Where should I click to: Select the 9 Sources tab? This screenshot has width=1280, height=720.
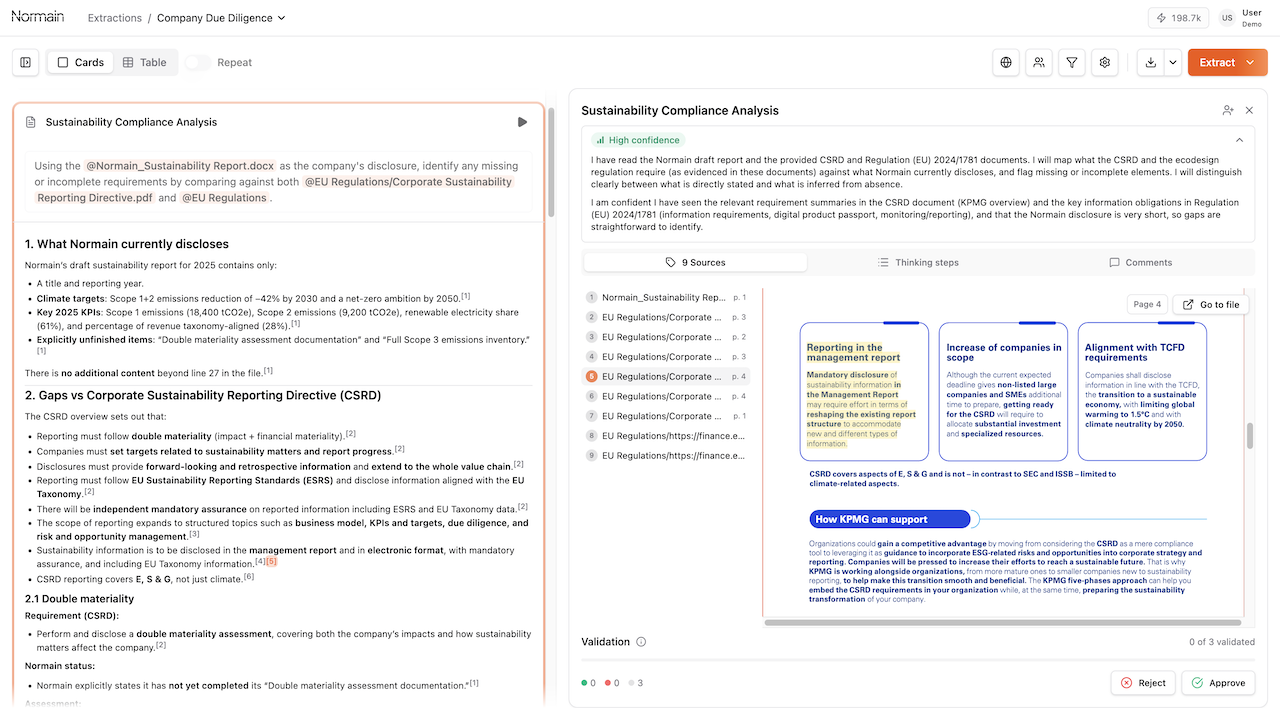695,262
